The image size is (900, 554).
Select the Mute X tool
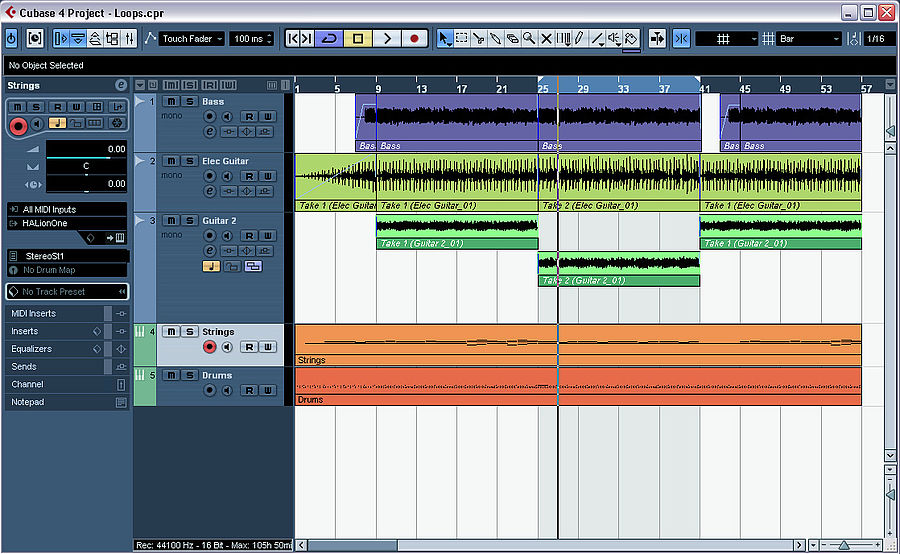[546, 38]
